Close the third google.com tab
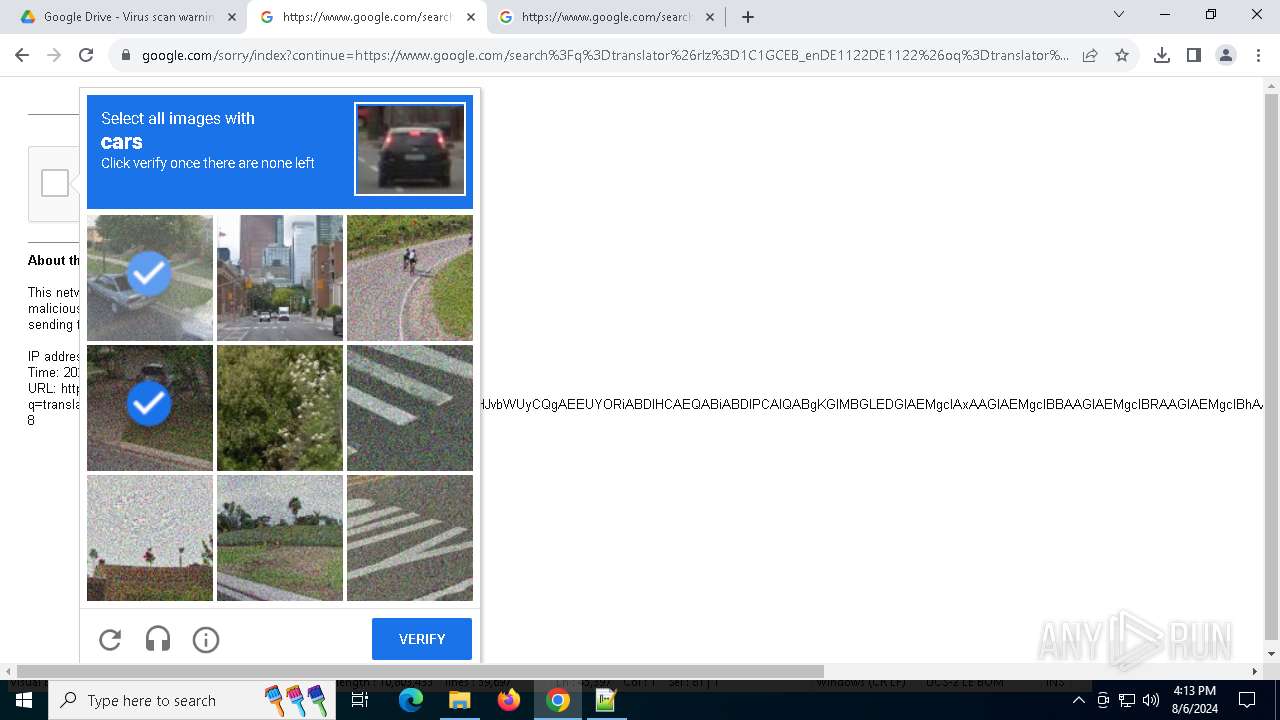Screen dimensions: 1280x720 point(710,17)
